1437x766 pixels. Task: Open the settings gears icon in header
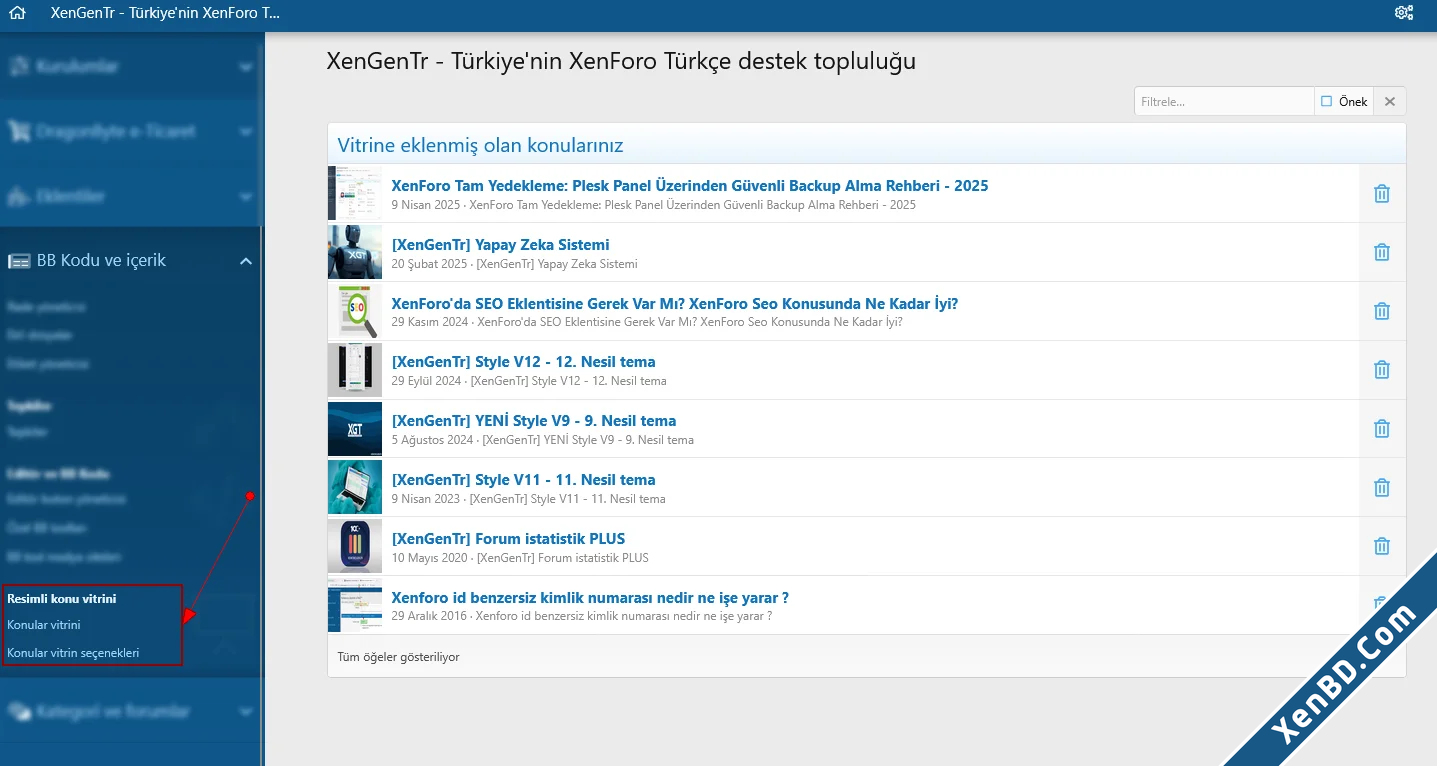click(x=1404, y=13)
